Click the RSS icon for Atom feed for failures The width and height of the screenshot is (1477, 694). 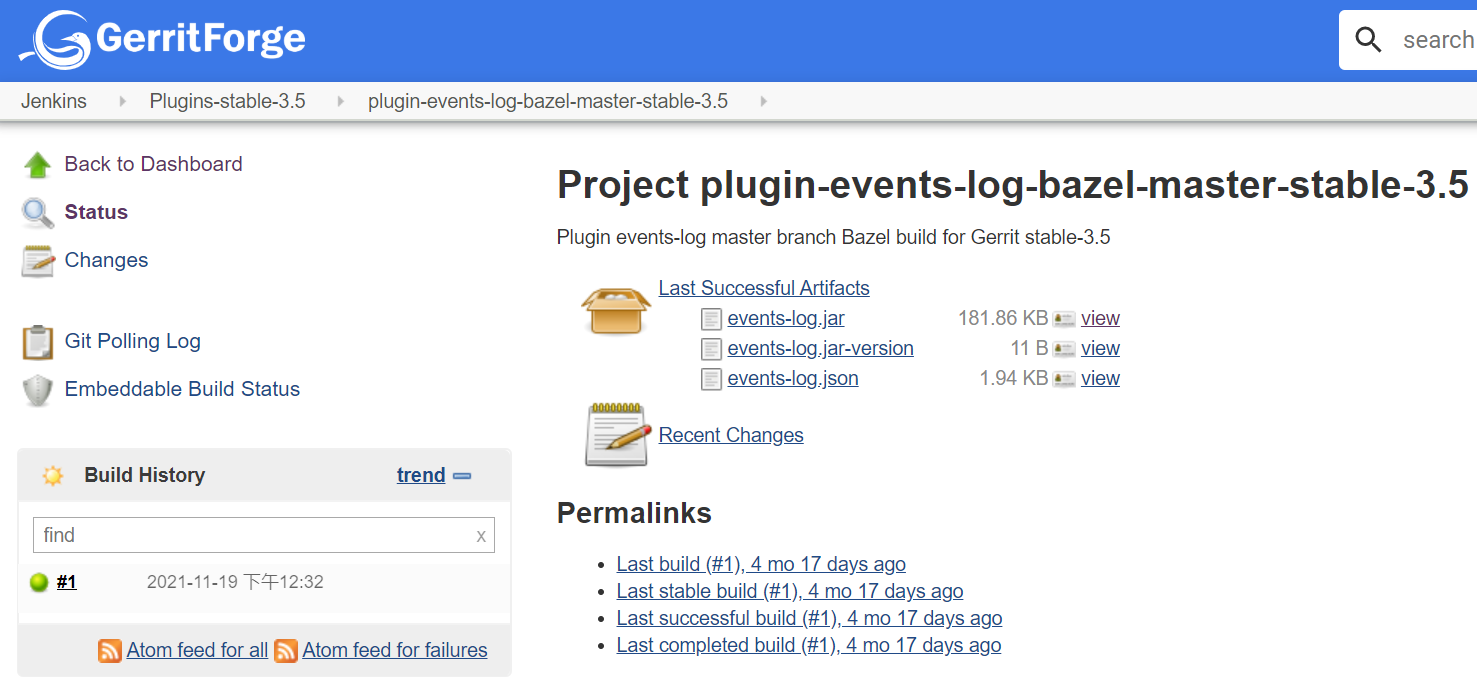click(286, 650)
